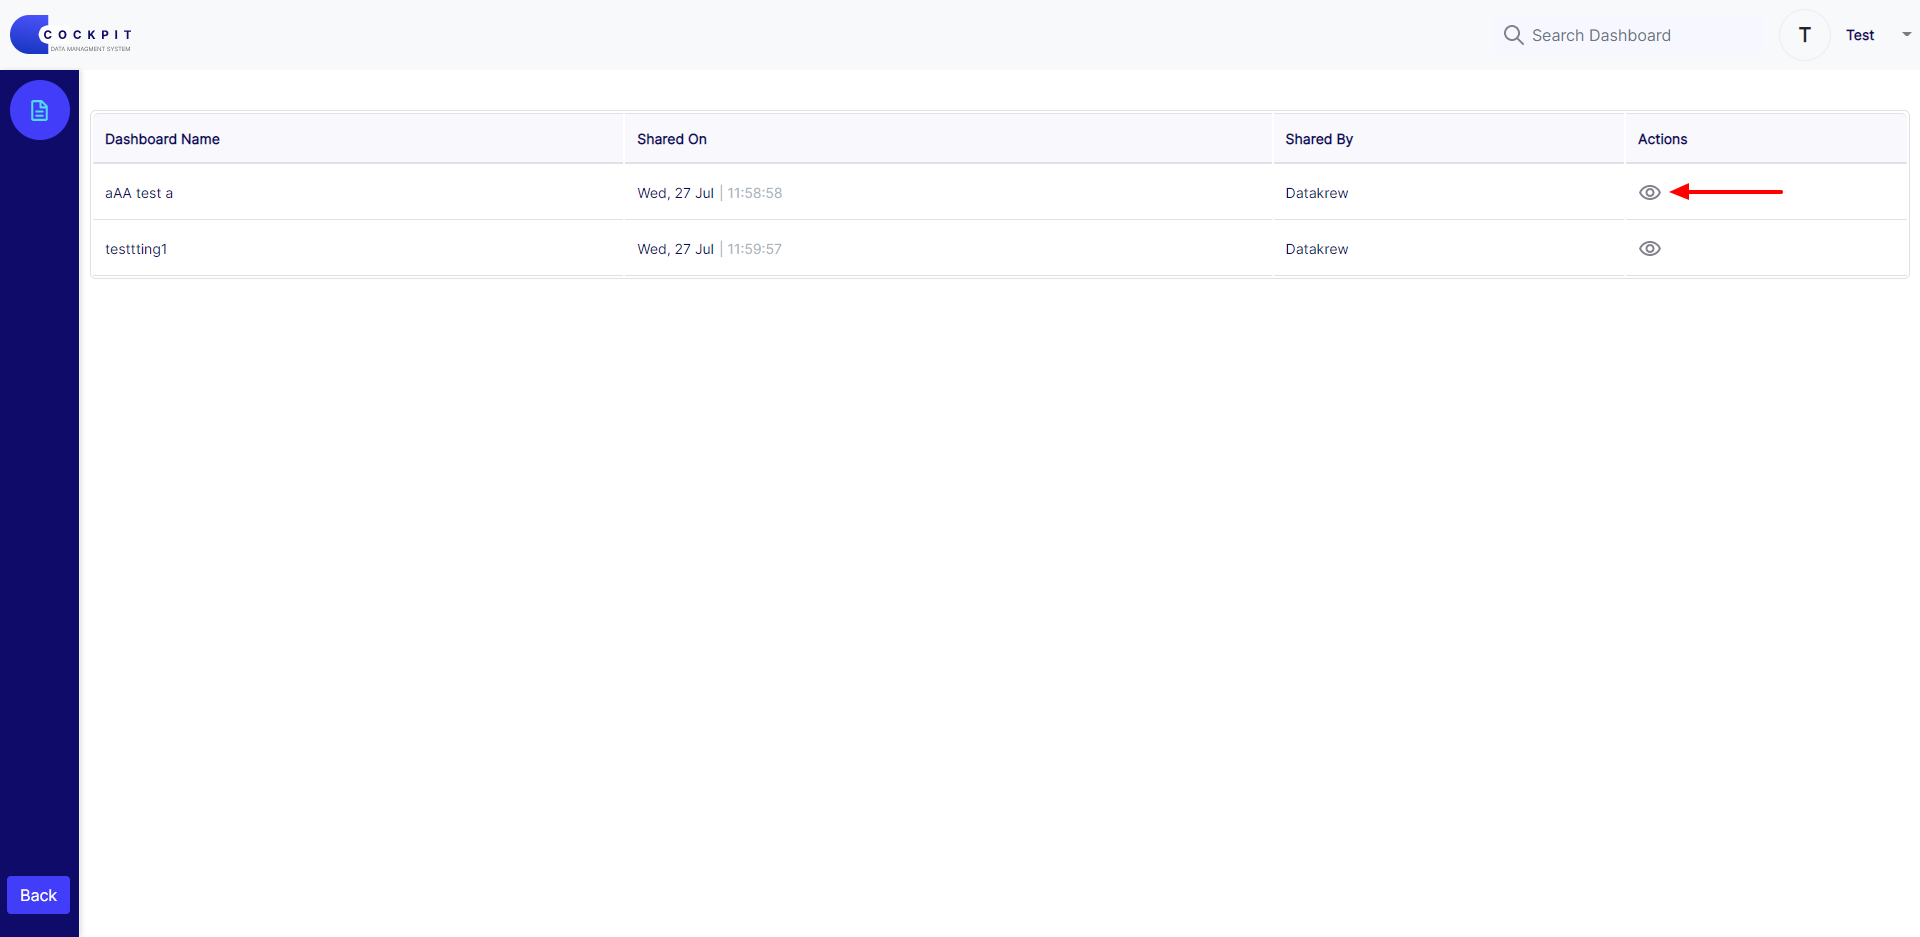Screen dimensions: 1920x937
Task: Show preview of the first shared dashboard
Action: pyautogui.click(x=1650, y=192)
